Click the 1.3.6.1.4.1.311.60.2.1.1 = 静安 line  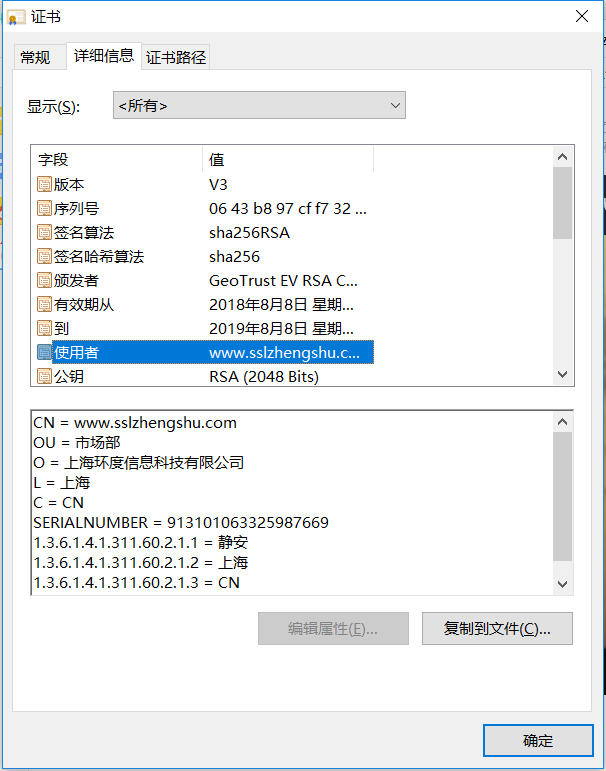pyautogui.click(x=141, y=543)
